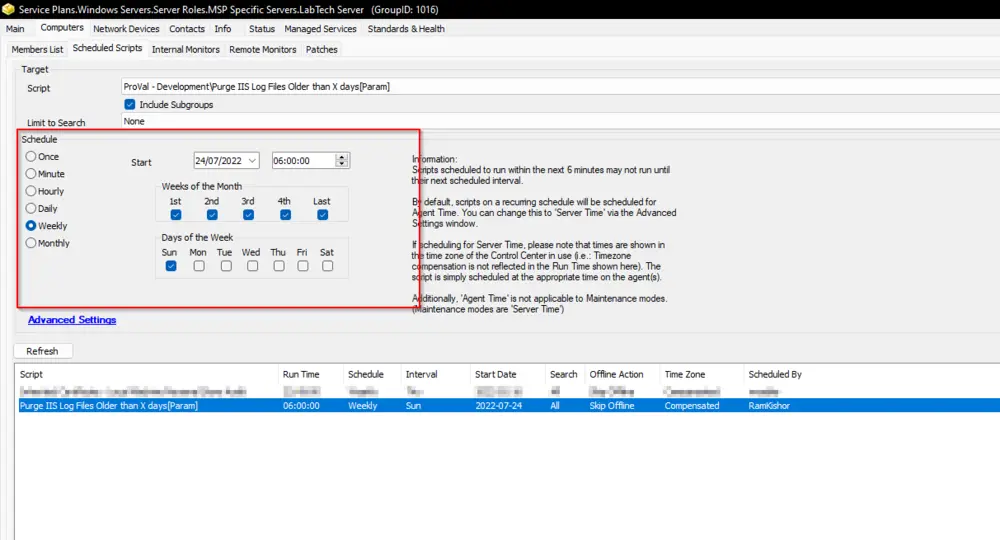
Task: Select the Minute schedule option
Action: point(31,173)
